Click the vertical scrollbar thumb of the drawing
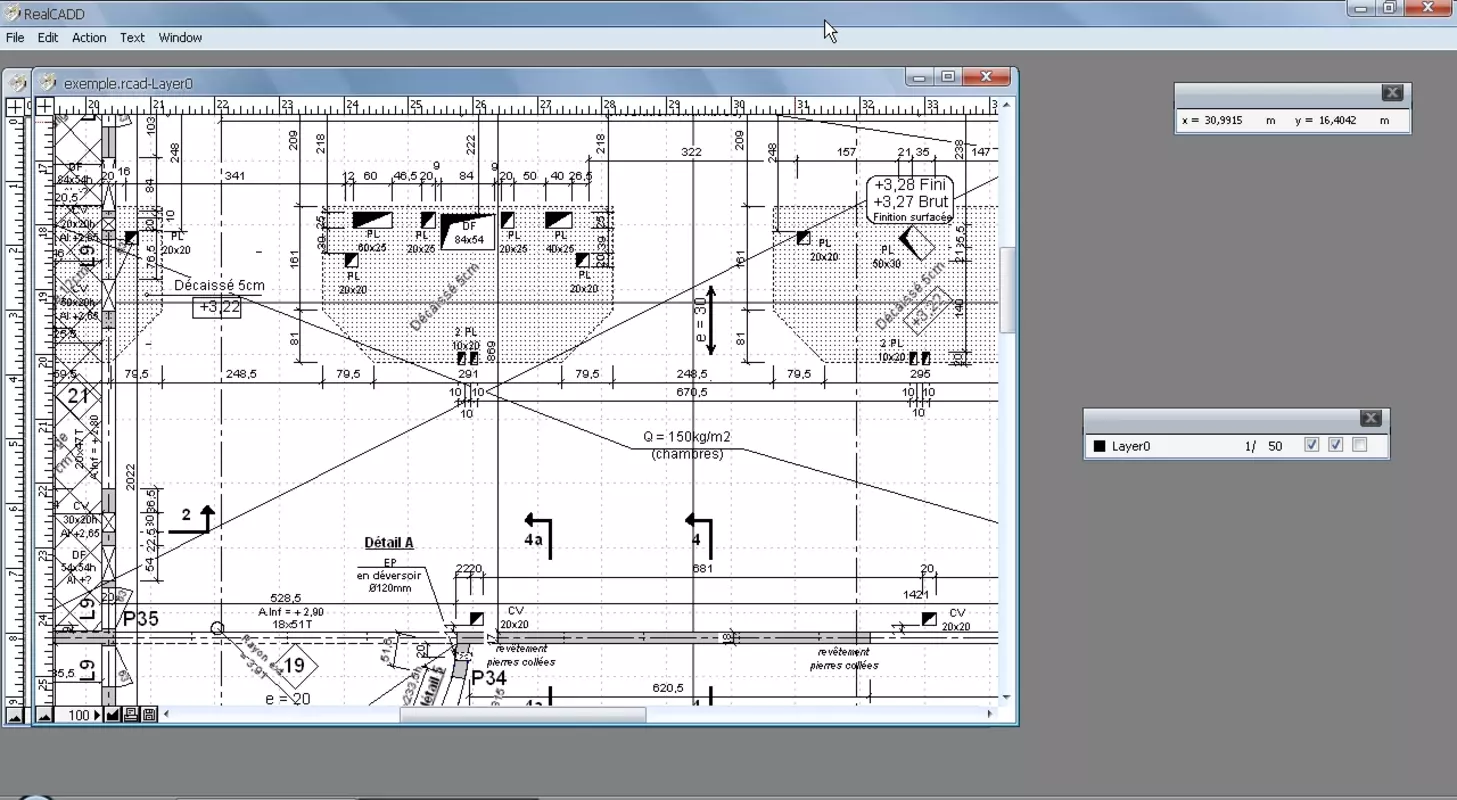The height and width of the screenshot is (800, 1457). point(1007,289)
